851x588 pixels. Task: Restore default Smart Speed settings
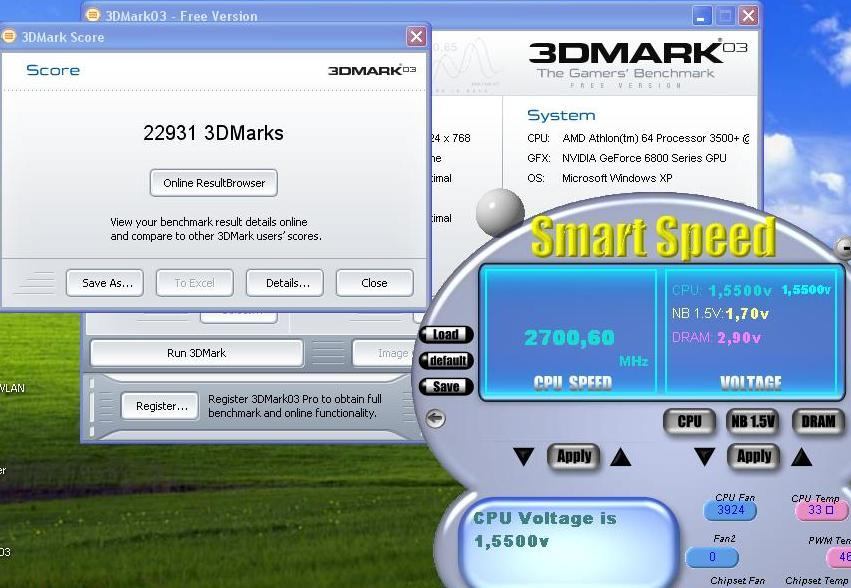point(446,361)
